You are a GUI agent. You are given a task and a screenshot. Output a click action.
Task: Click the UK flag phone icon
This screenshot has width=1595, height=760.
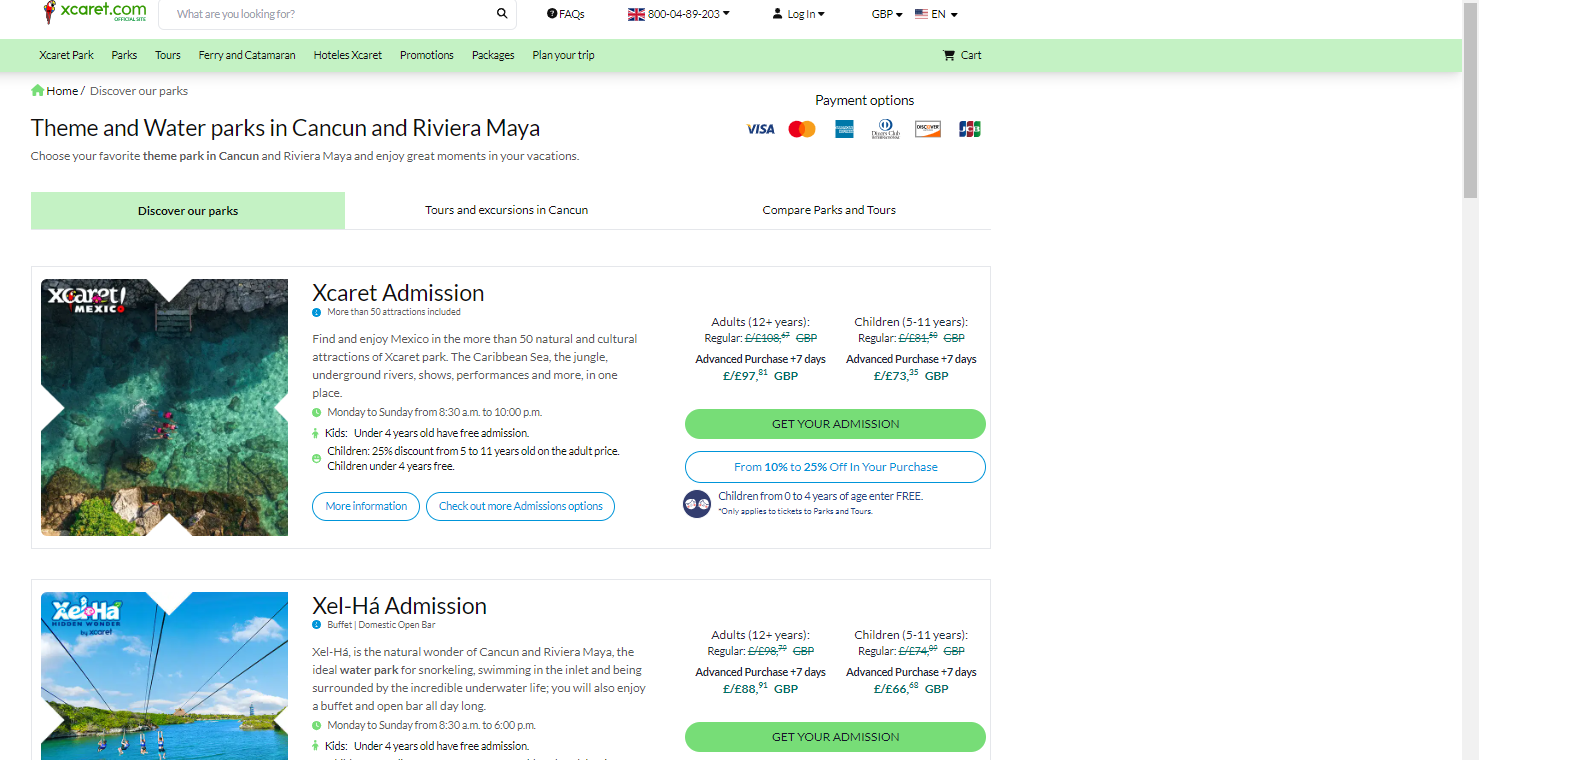click(636, 14)
